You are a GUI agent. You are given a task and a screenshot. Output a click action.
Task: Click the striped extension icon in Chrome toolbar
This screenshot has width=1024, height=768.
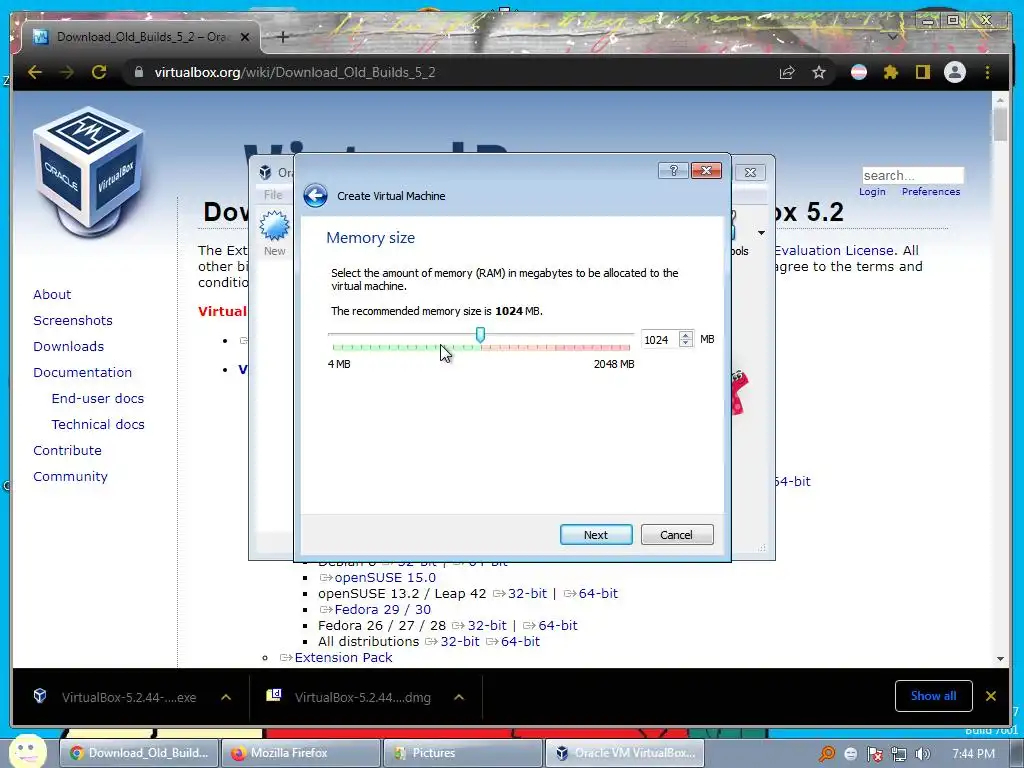859,72
